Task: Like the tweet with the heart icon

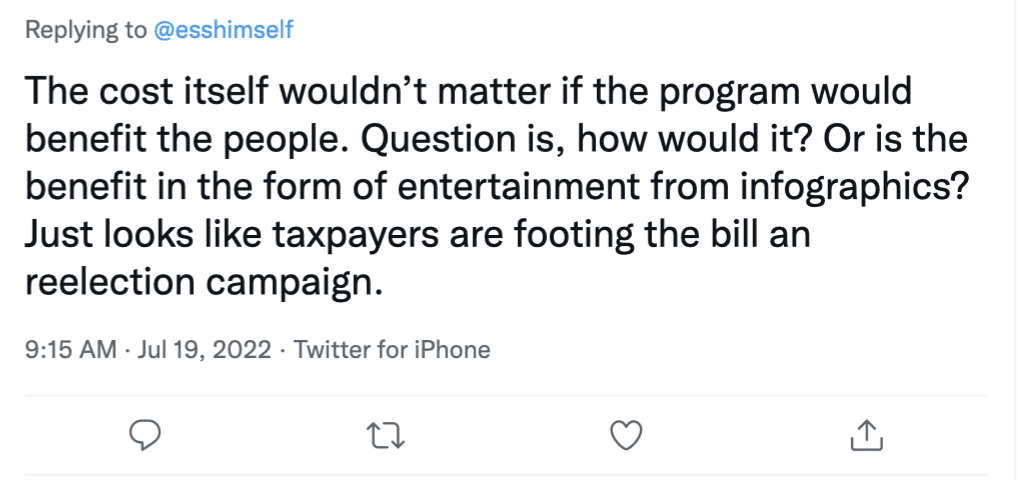Action: [x=625, y=434]
